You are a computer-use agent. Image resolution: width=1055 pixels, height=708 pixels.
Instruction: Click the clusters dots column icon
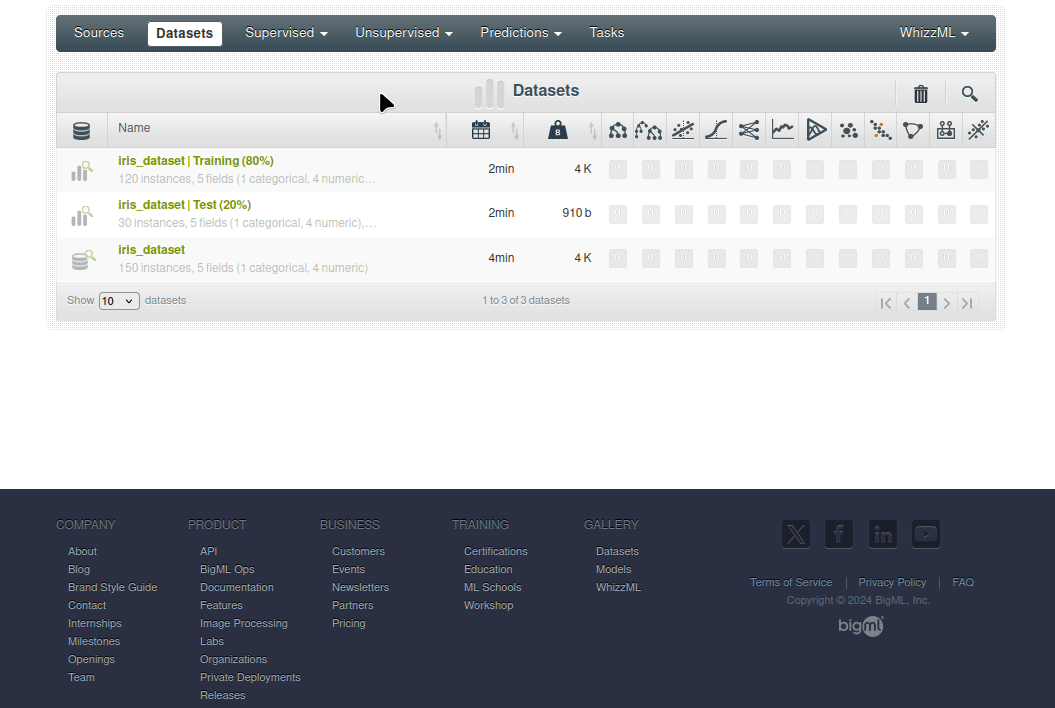[x=848, y=130]
